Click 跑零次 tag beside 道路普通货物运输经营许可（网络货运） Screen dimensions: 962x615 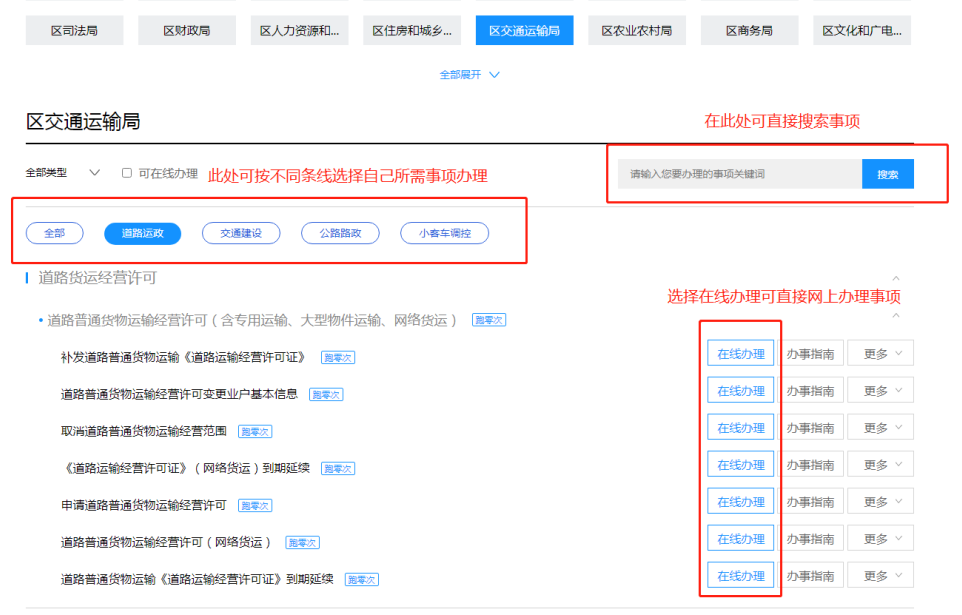click(302, 543)
